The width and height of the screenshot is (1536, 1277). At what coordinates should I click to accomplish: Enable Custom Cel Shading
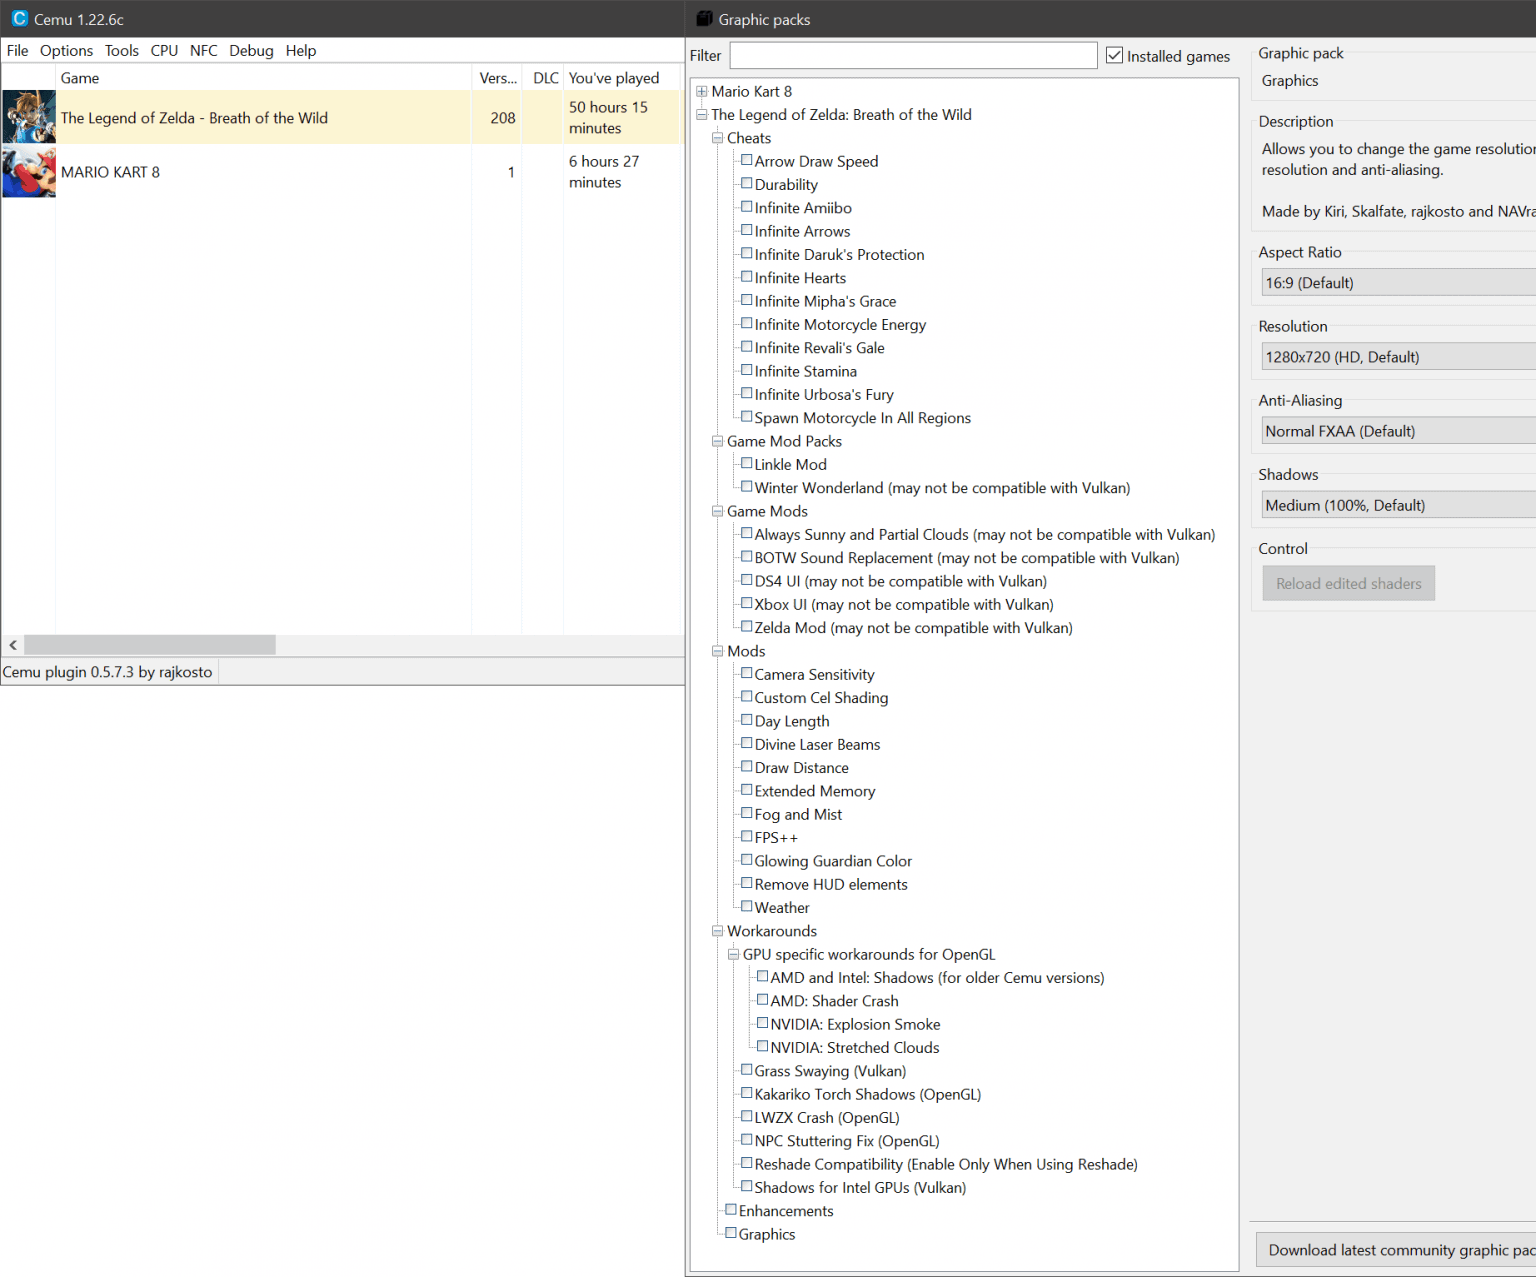pos(747,696)
